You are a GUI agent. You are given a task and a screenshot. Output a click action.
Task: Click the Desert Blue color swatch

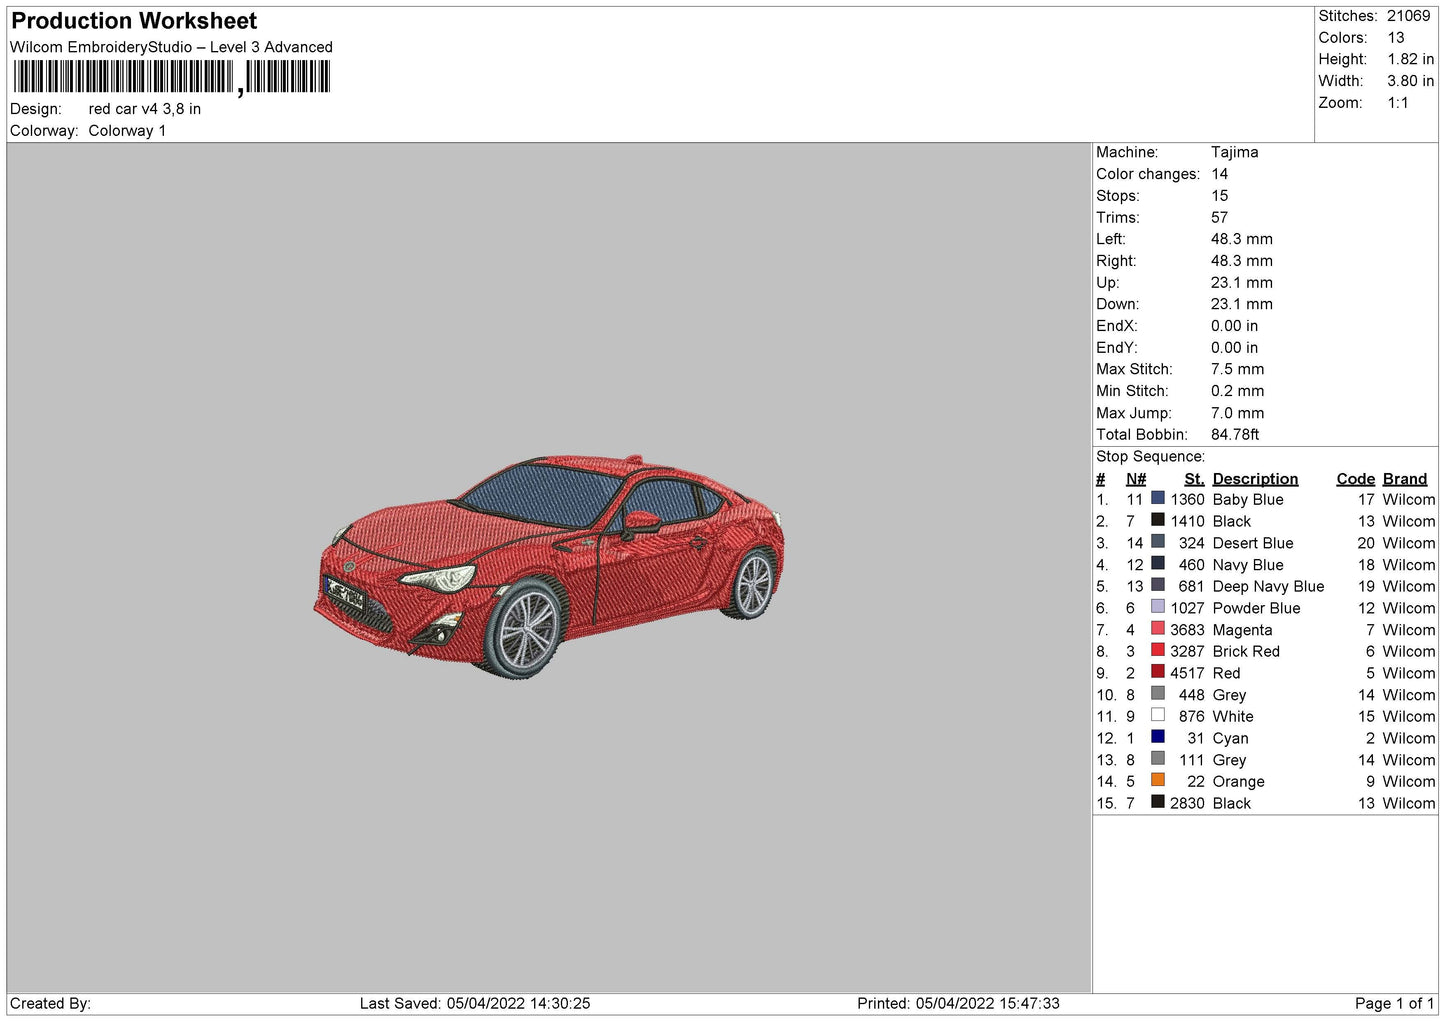1157,542
